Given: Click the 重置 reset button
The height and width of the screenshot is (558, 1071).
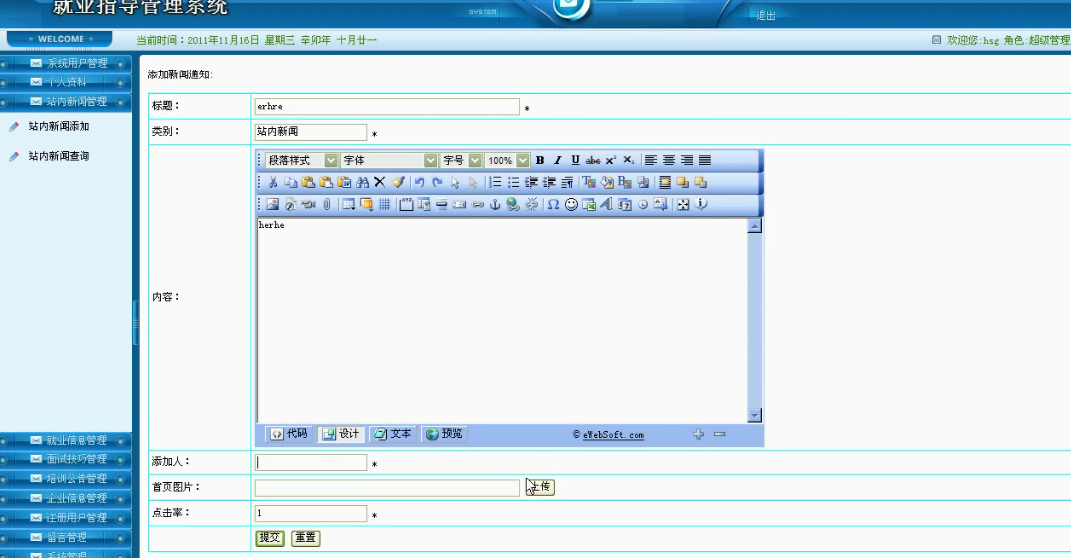Looking at the screenshot, I should pyautogui.click(x=305, y=538).
